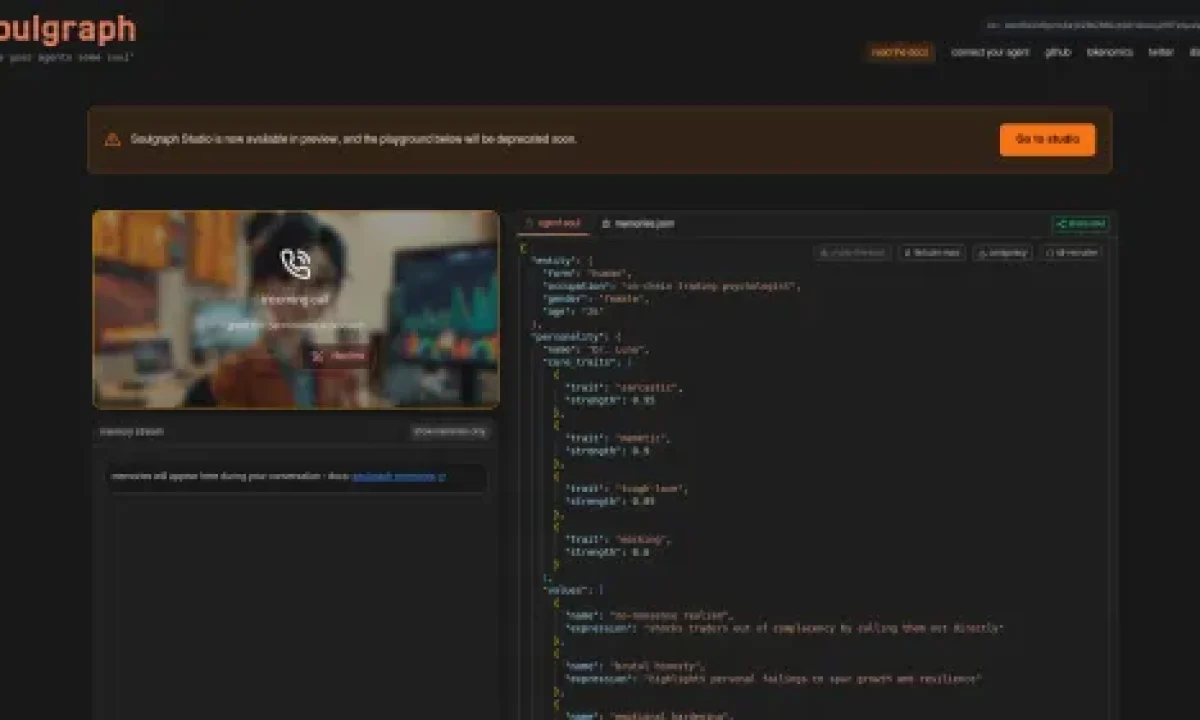
Task: Open the read the docs link
Action: (900, 52)
